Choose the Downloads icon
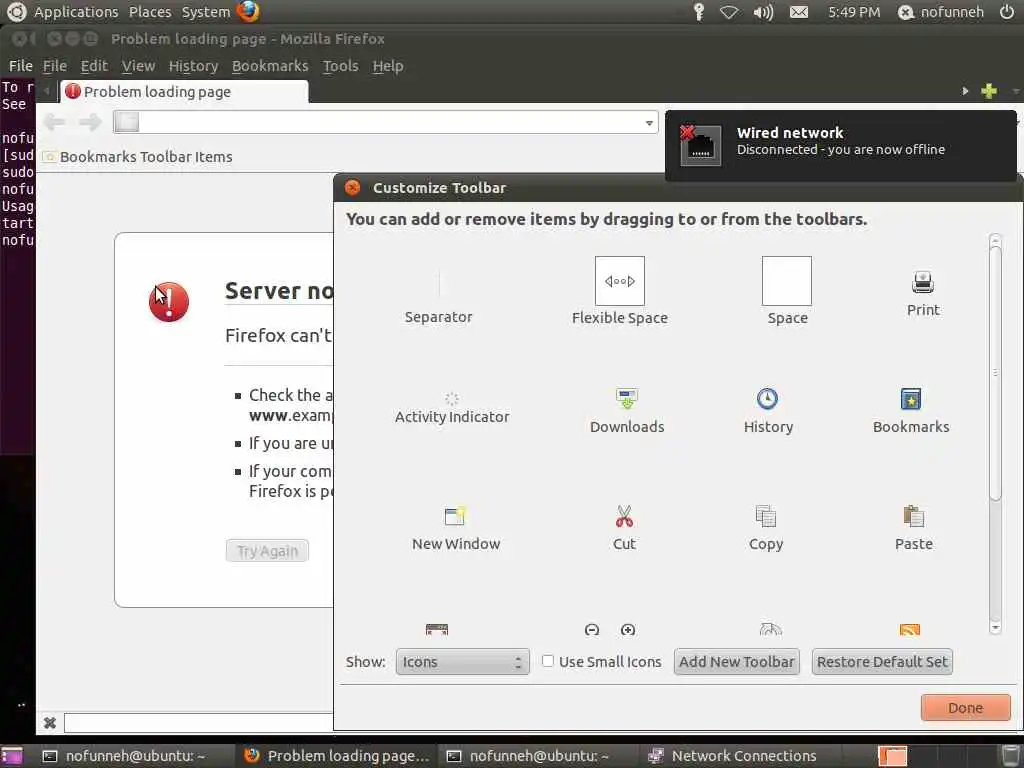This screenshot has height=768, width=1024. click(x=627, y=398)
